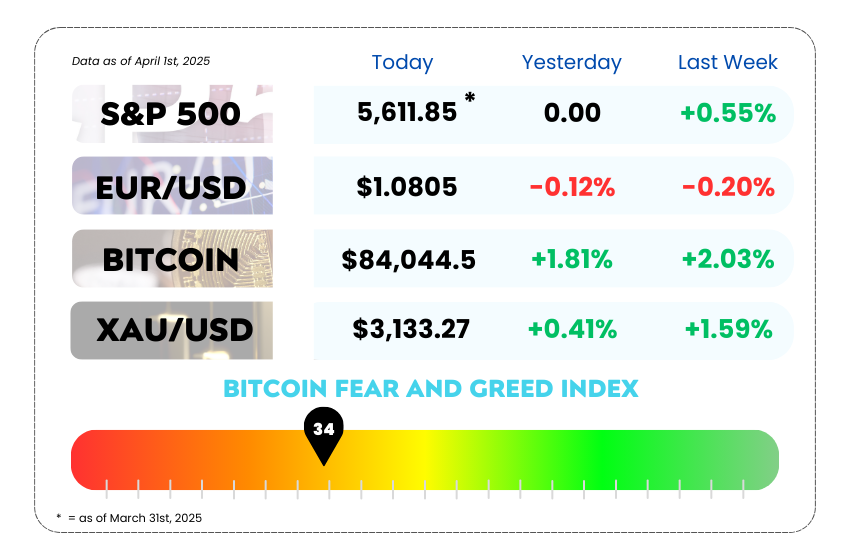Image resolution: width=850 pixels, height=560 pixels.
Task: Select the Today column header
Action: point(402,62)
